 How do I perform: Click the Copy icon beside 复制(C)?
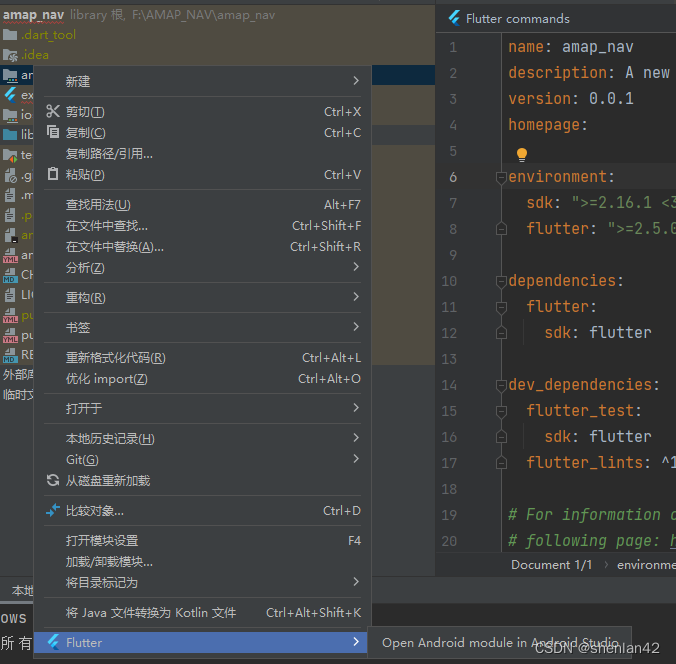53,132
